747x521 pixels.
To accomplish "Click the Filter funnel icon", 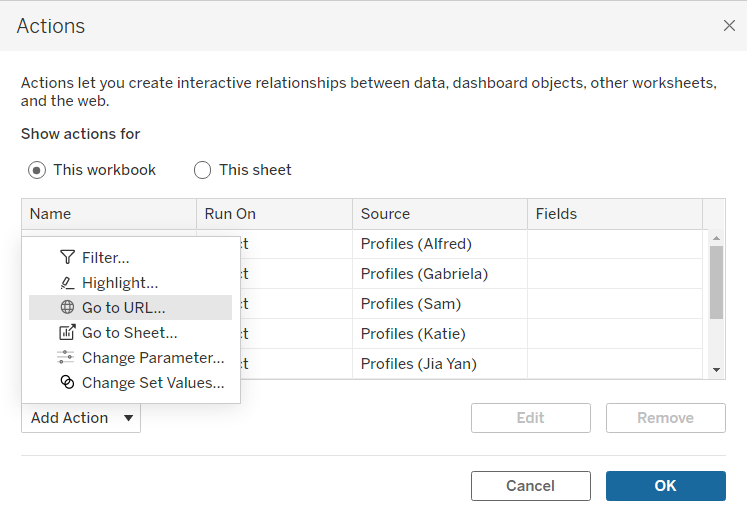I will point(67,258).
